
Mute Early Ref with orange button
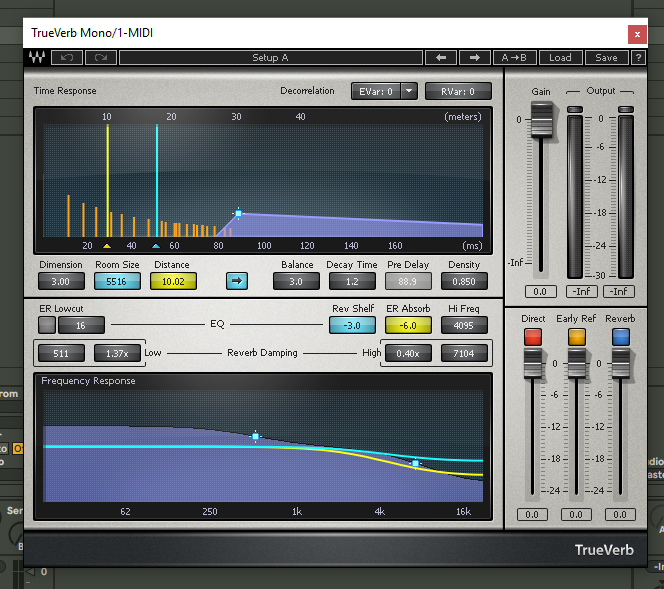[x=576, y=337]
